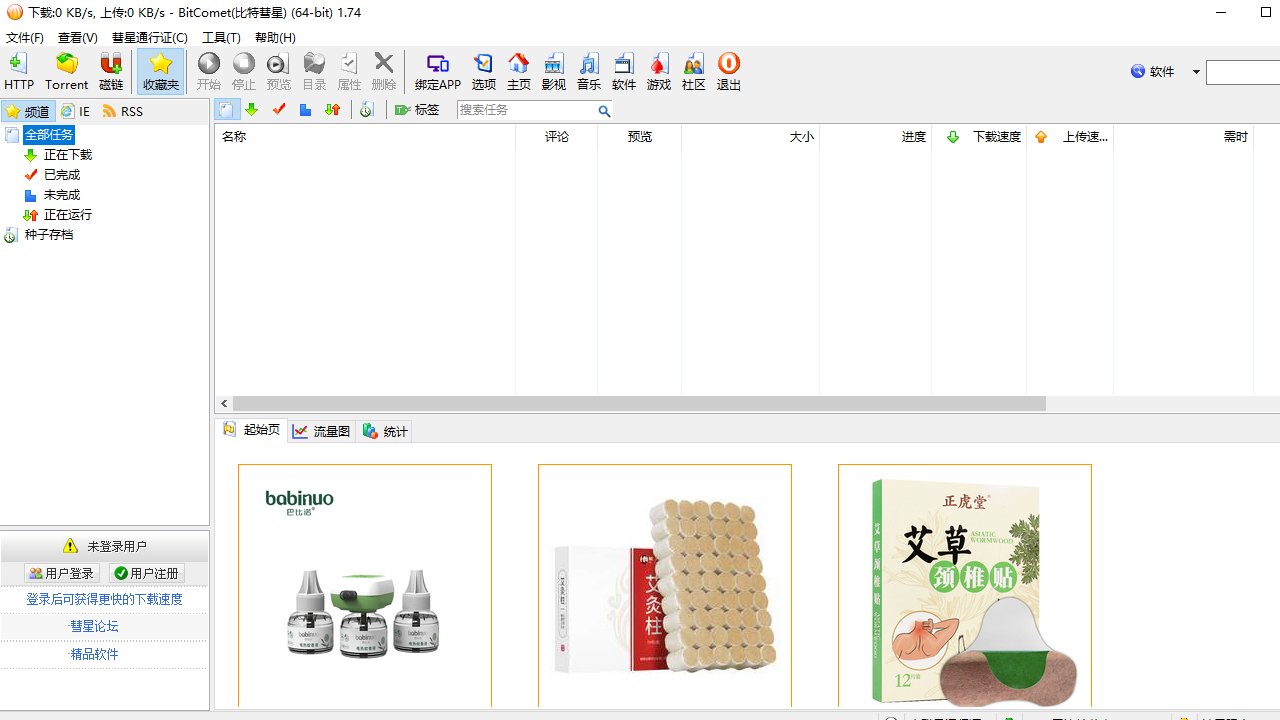
Task: Open the BitComet 选项 (Options) icon
Action: [484, 70]
